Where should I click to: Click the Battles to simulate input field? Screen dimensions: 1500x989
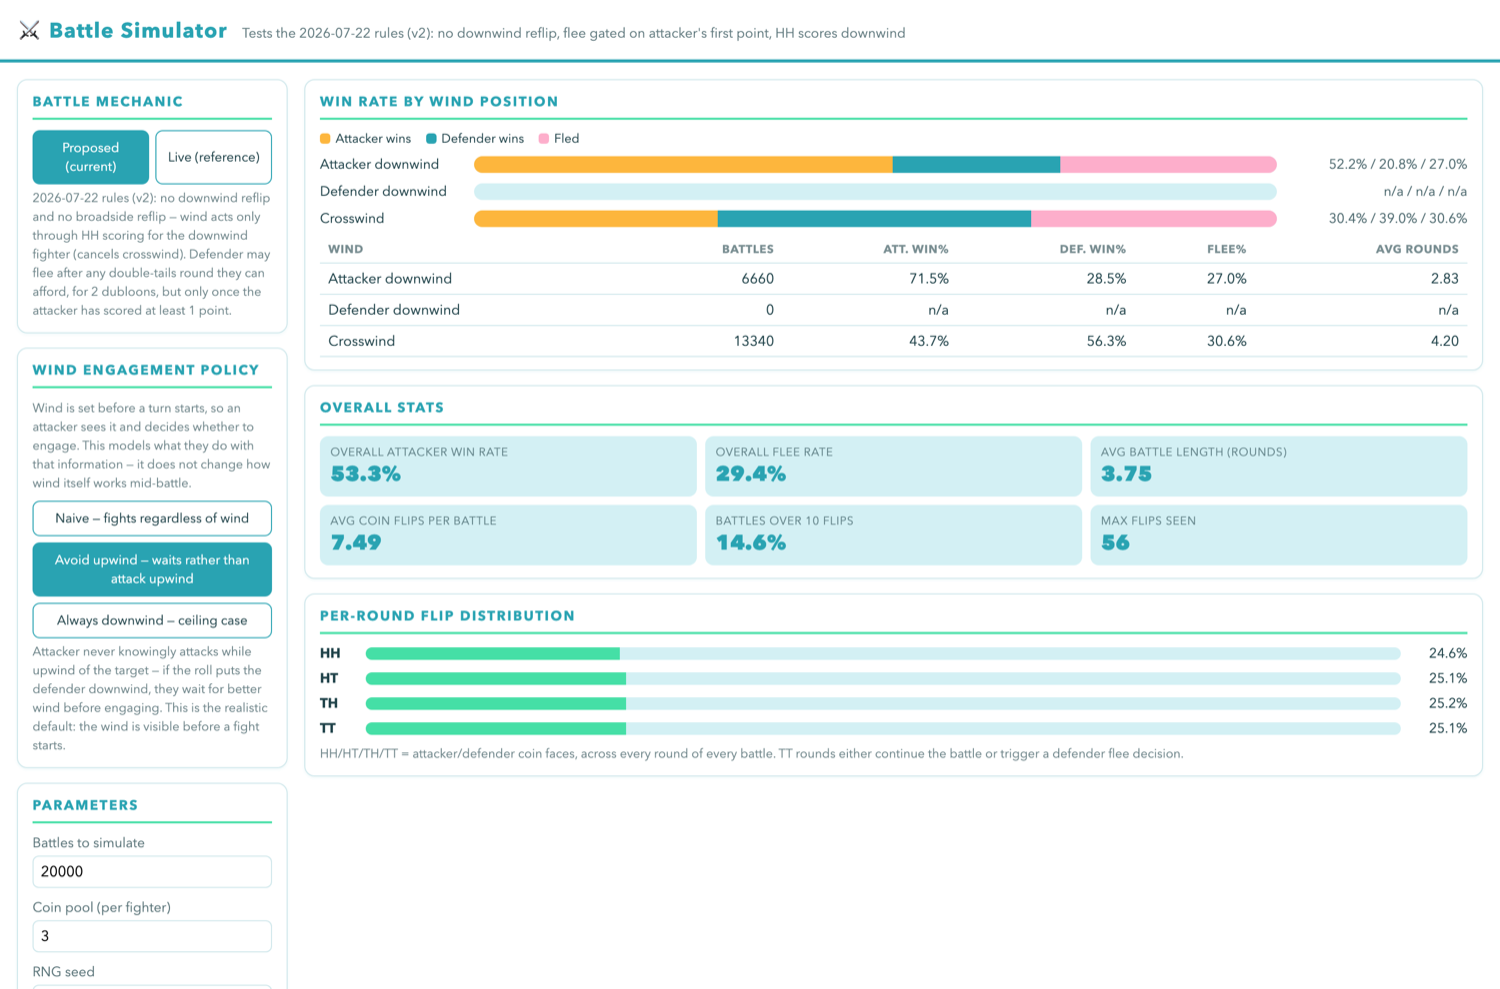(152, 871)
